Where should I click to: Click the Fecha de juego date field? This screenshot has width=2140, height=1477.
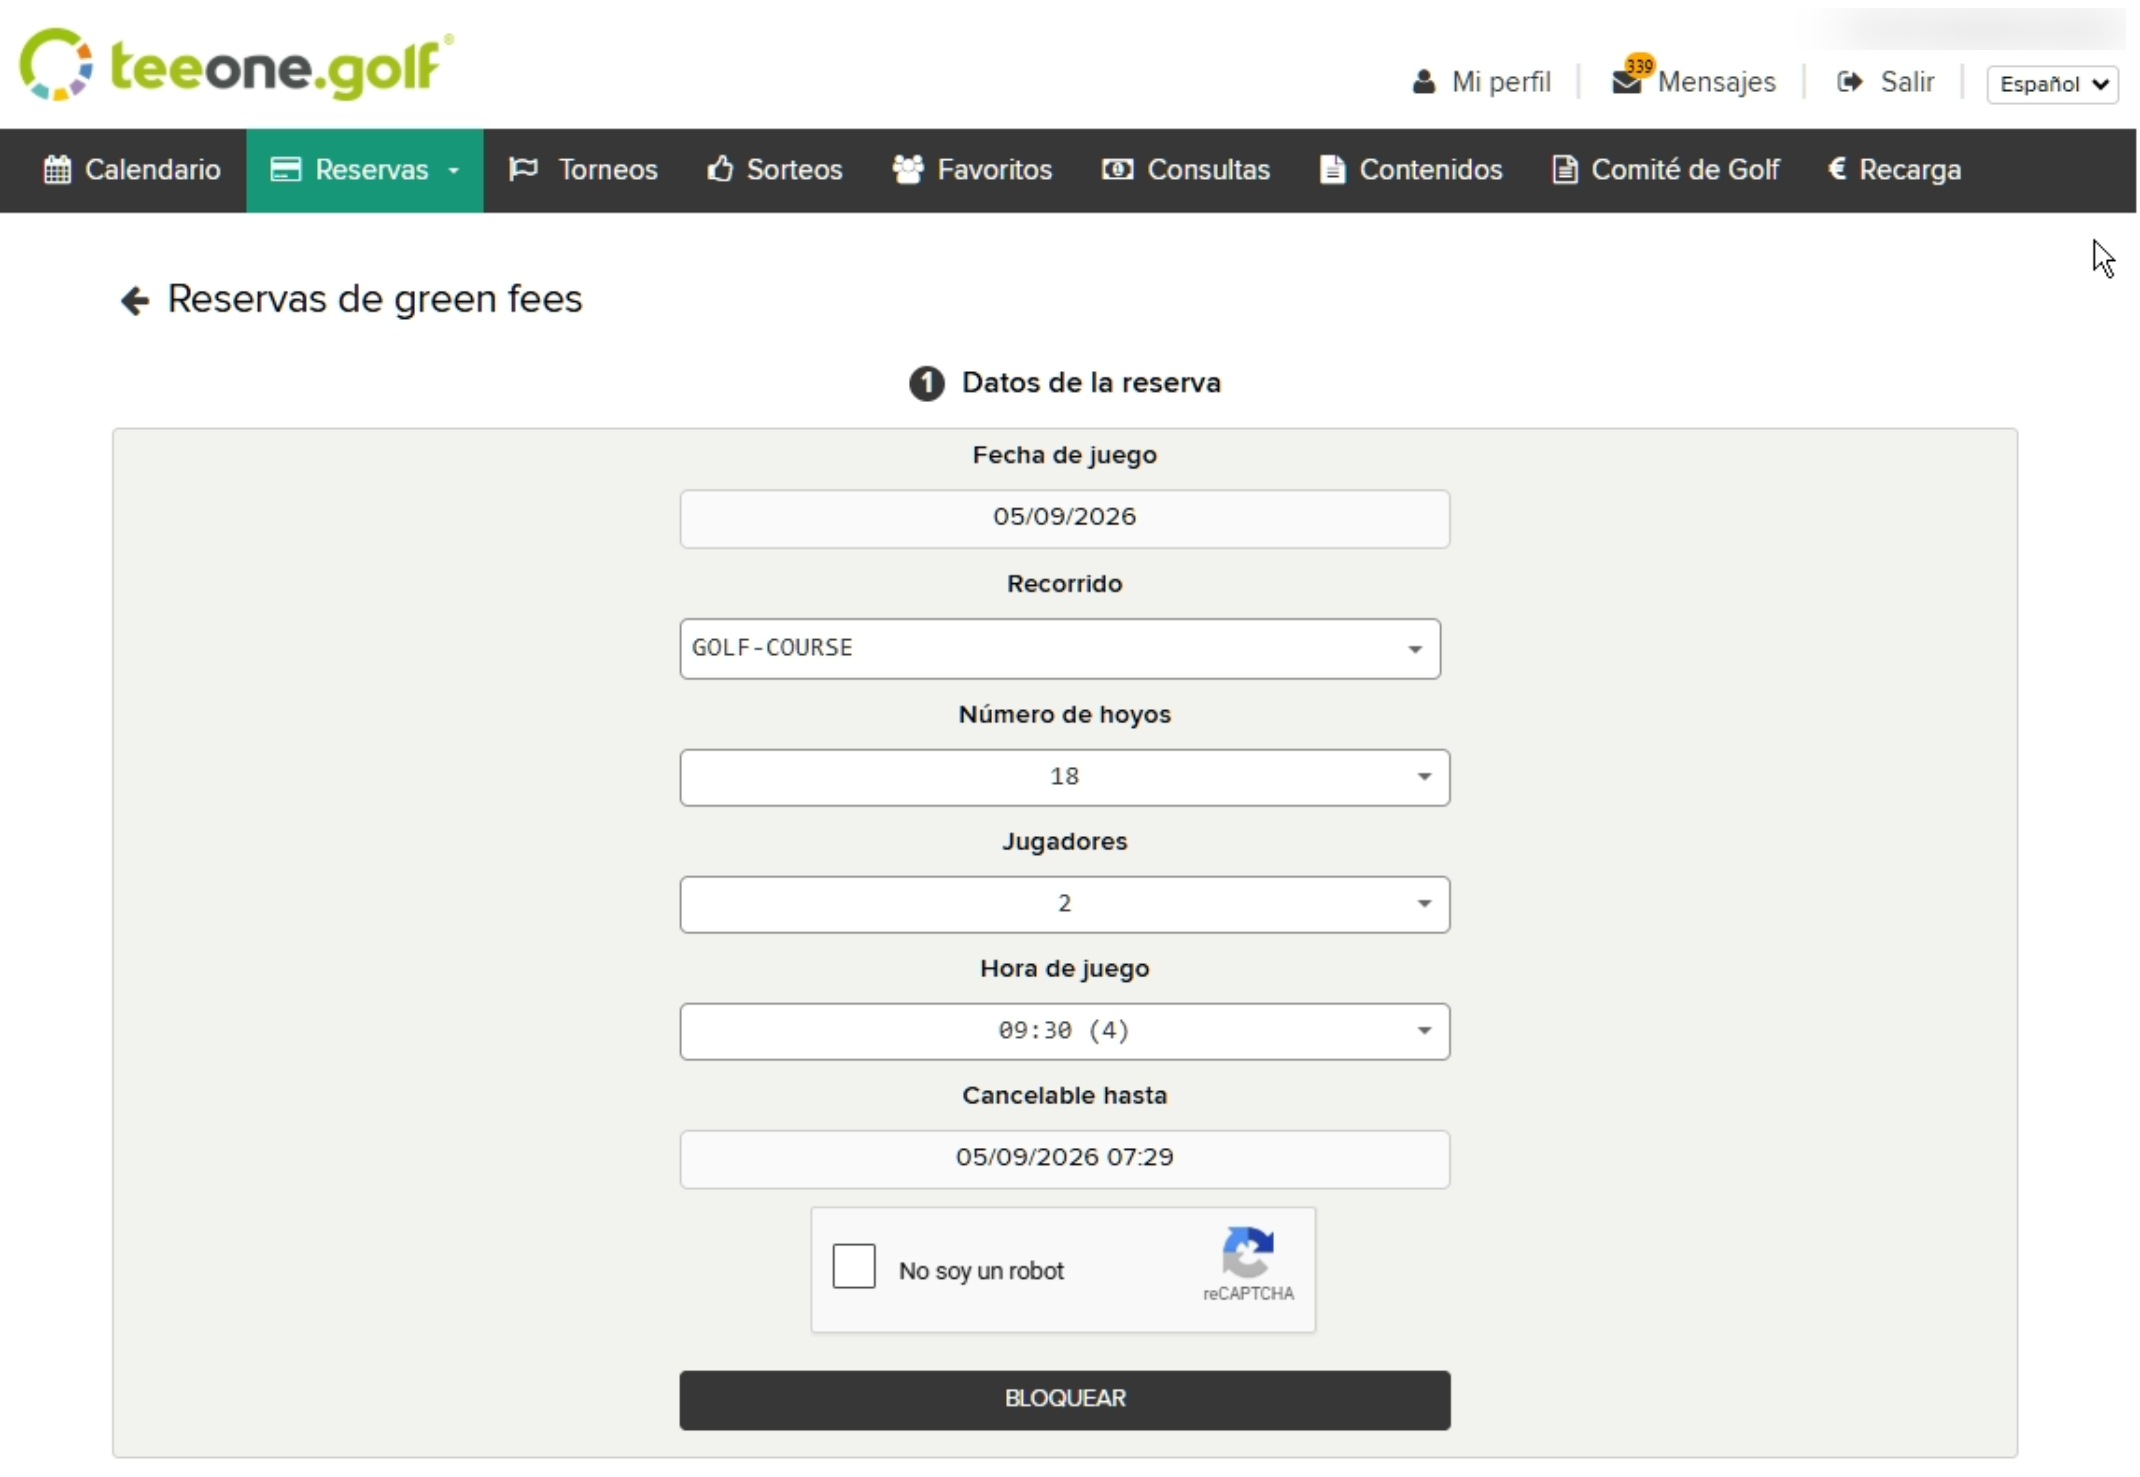pos(1065,519)
